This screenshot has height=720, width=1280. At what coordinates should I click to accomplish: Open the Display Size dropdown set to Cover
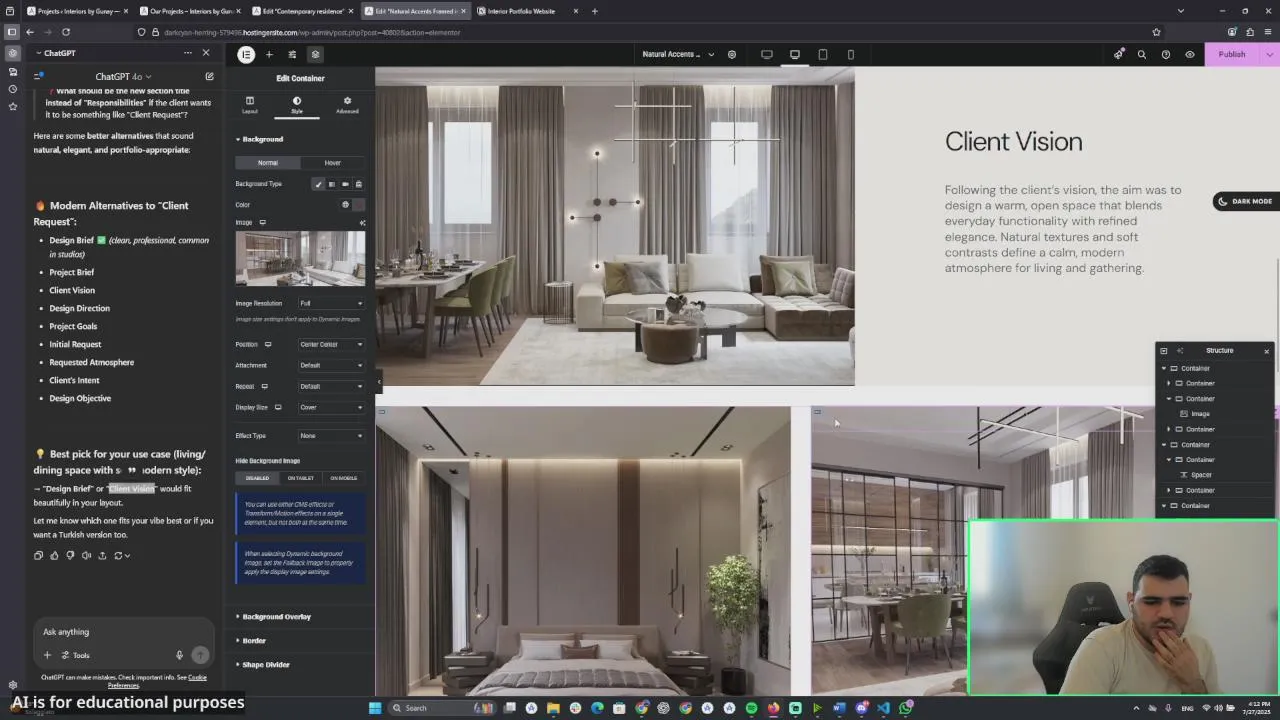[x=332, y=407]
